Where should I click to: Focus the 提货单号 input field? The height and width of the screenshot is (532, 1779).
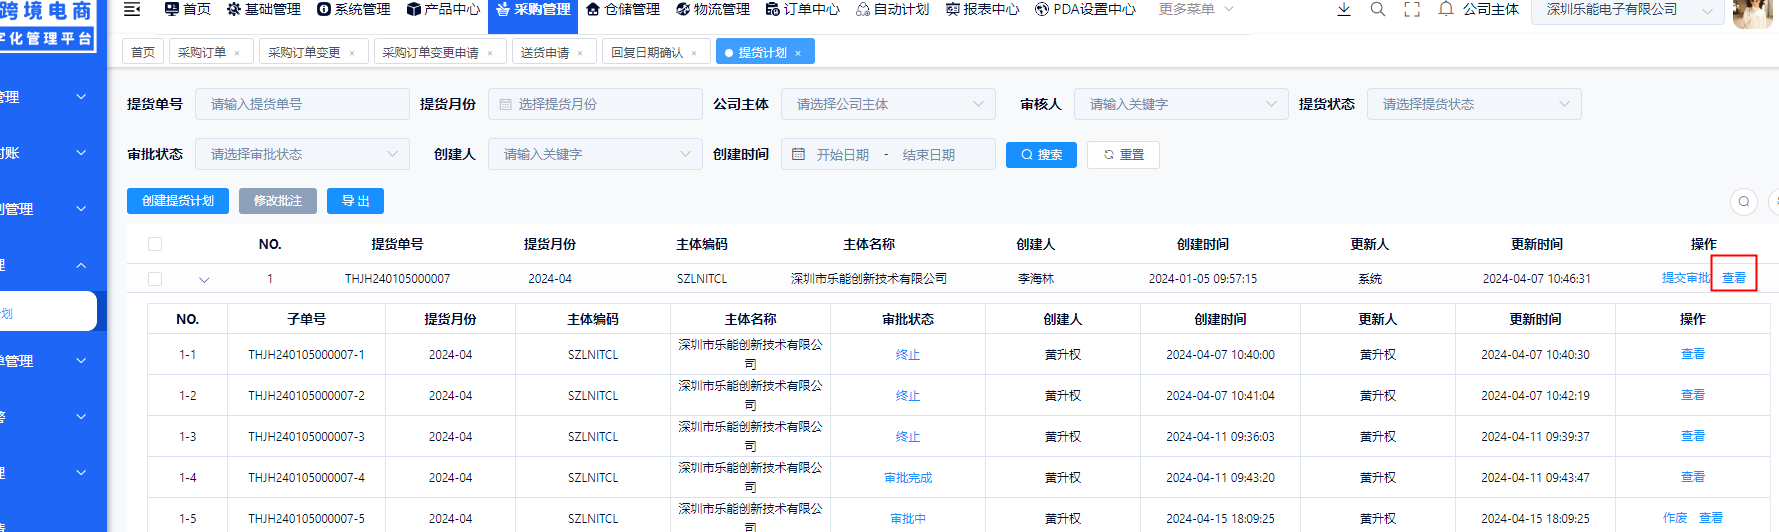click(x=302, y=104)
